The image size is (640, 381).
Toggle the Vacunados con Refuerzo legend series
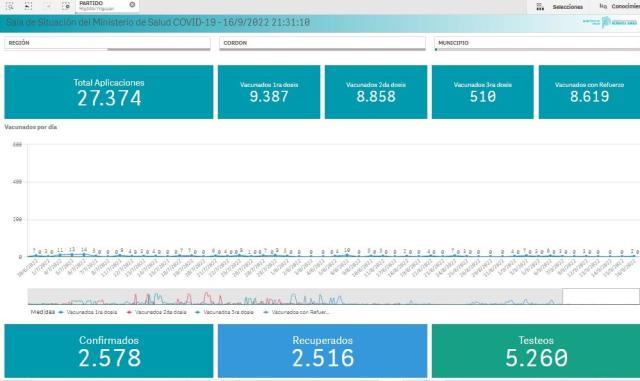[297, 312]
